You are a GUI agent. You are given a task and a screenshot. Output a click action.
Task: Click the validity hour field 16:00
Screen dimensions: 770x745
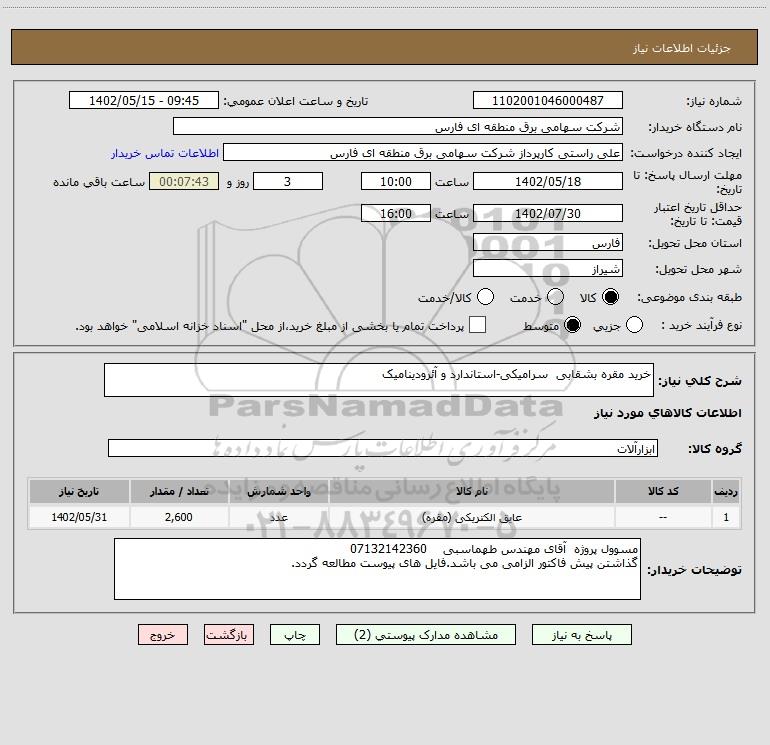pos(396,213)
